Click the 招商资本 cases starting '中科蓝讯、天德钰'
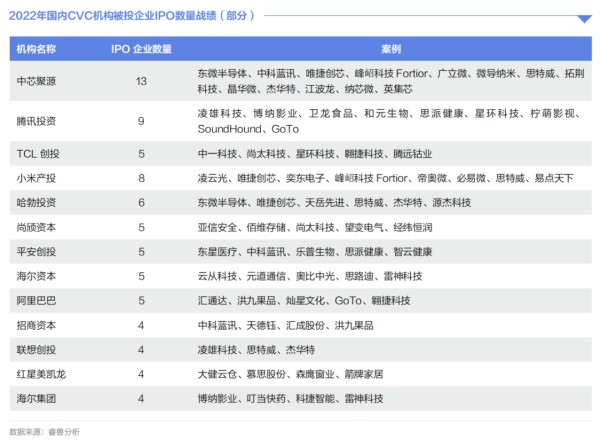The image size is (600, 447). [285, 325]
